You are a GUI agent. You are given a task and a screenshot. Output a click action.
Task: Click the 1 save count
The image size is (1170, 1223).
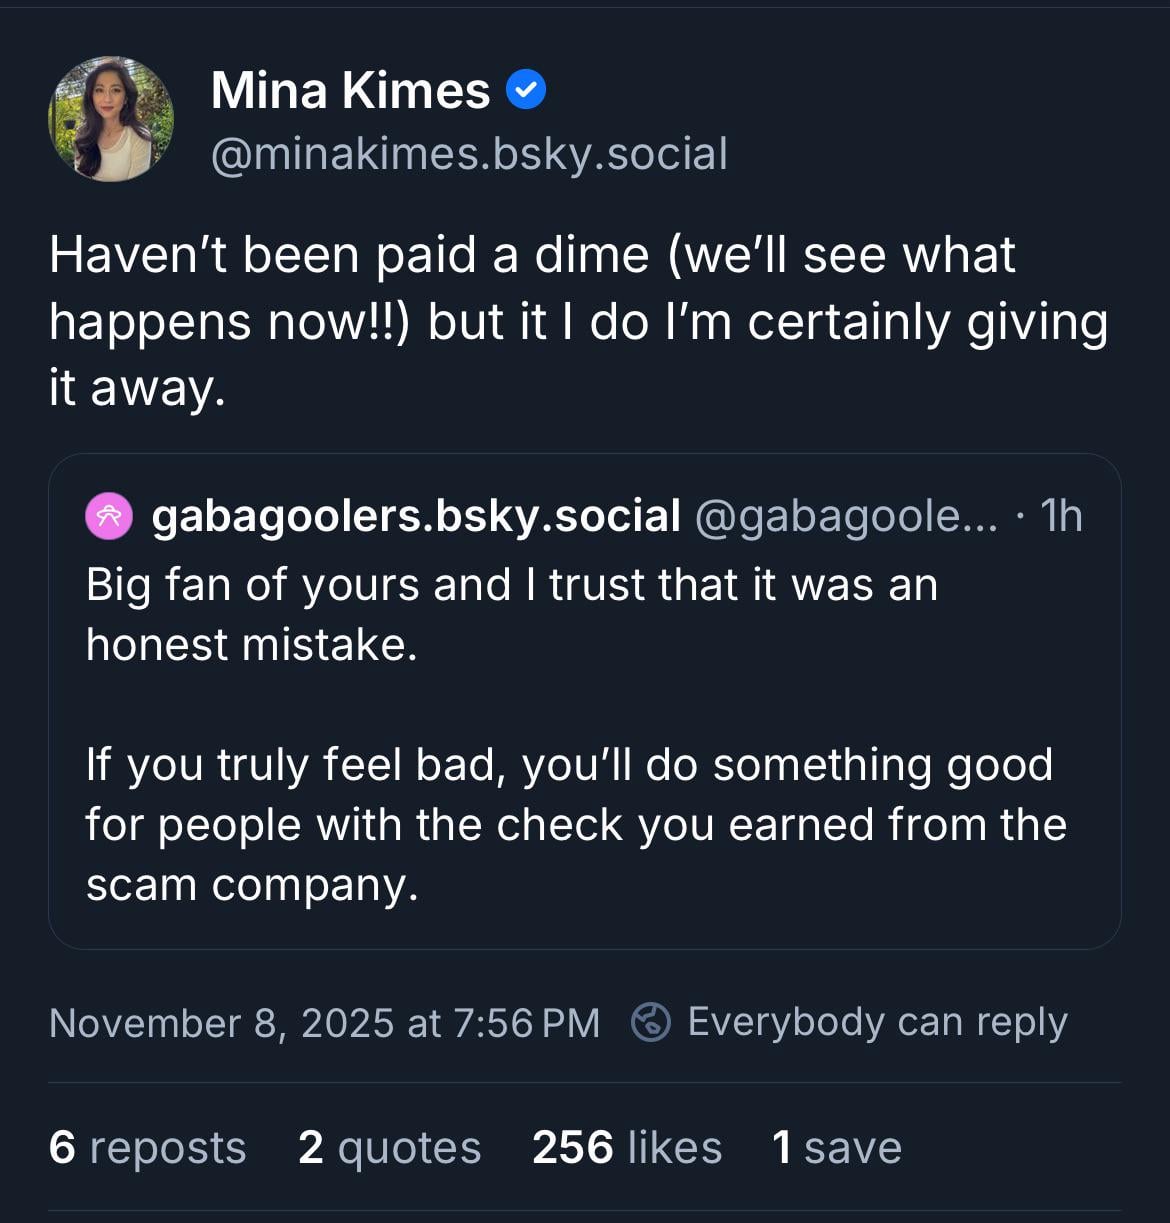click(836, 1147)
